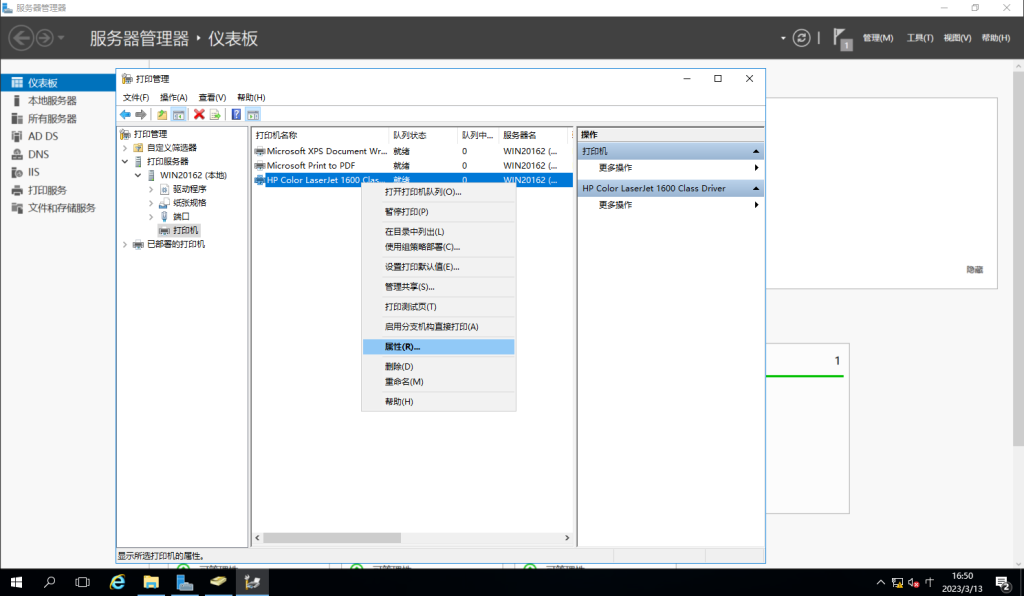The height and width of the screenshot is (596, 1024).
Task: Expand the 端口 tree arrow
Action: point(152,217)
